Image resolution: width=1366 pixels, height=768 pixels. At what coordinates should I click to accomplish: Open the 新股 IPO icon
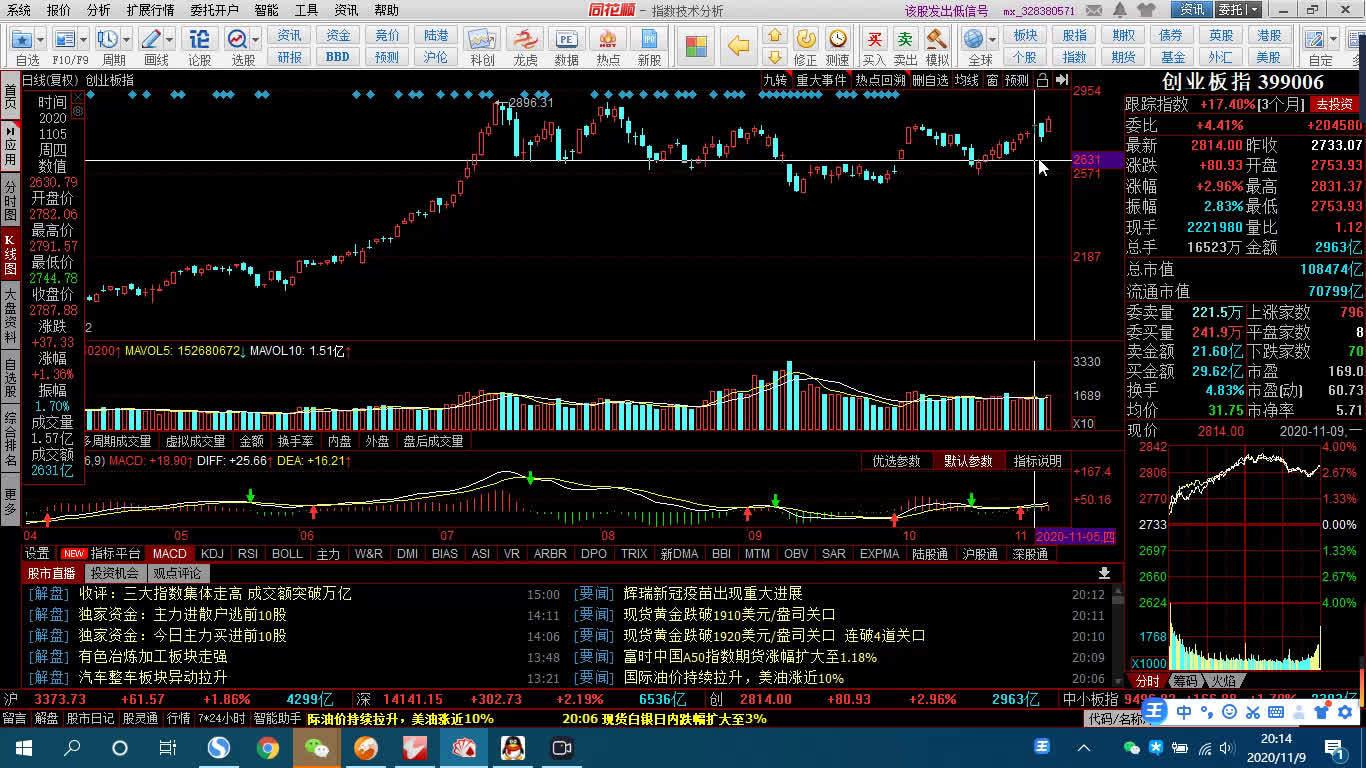[650, 40]
